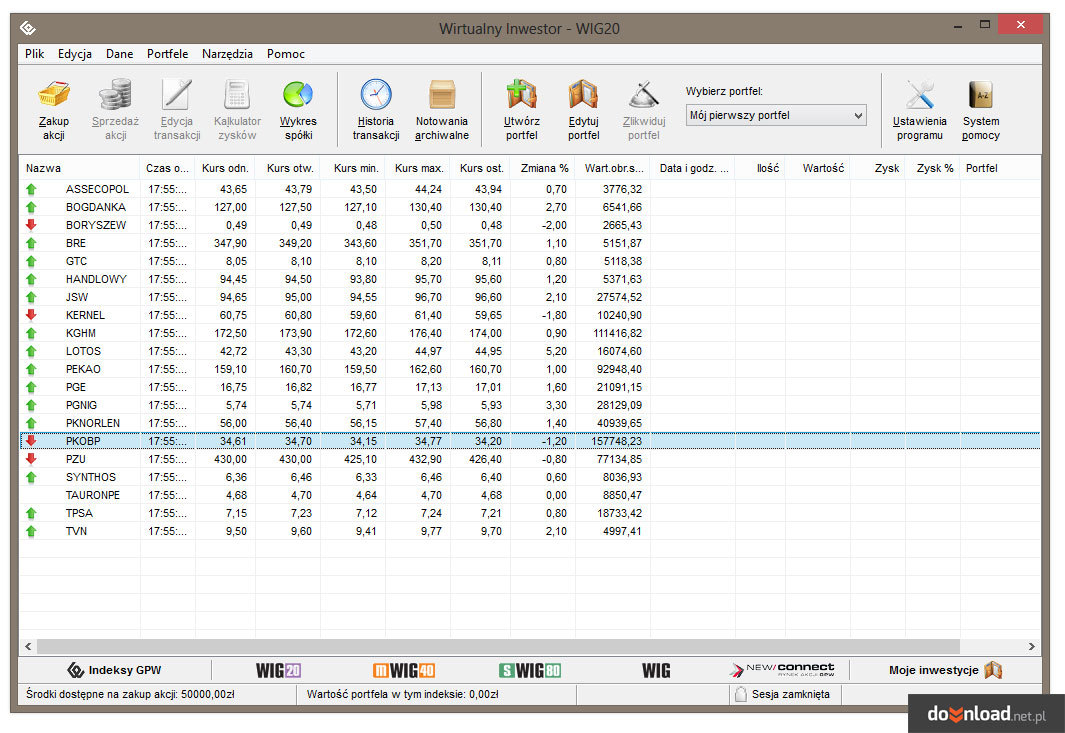Screen dimensions: 1065x733
Task: Click the Sesja zamknięta padlock icon
Action: (740, 694)
